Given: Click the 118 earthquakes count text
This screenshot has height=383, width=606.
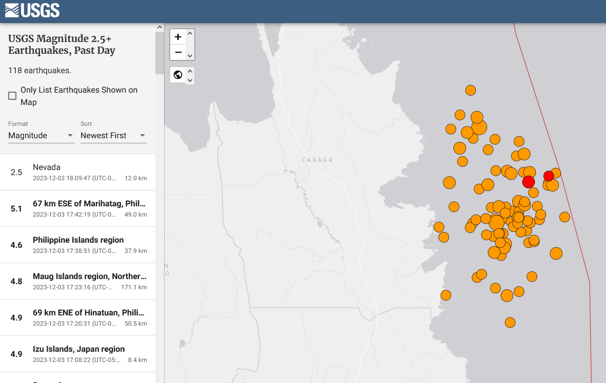Looking at the screenshot, I should (x=40, y=70).
